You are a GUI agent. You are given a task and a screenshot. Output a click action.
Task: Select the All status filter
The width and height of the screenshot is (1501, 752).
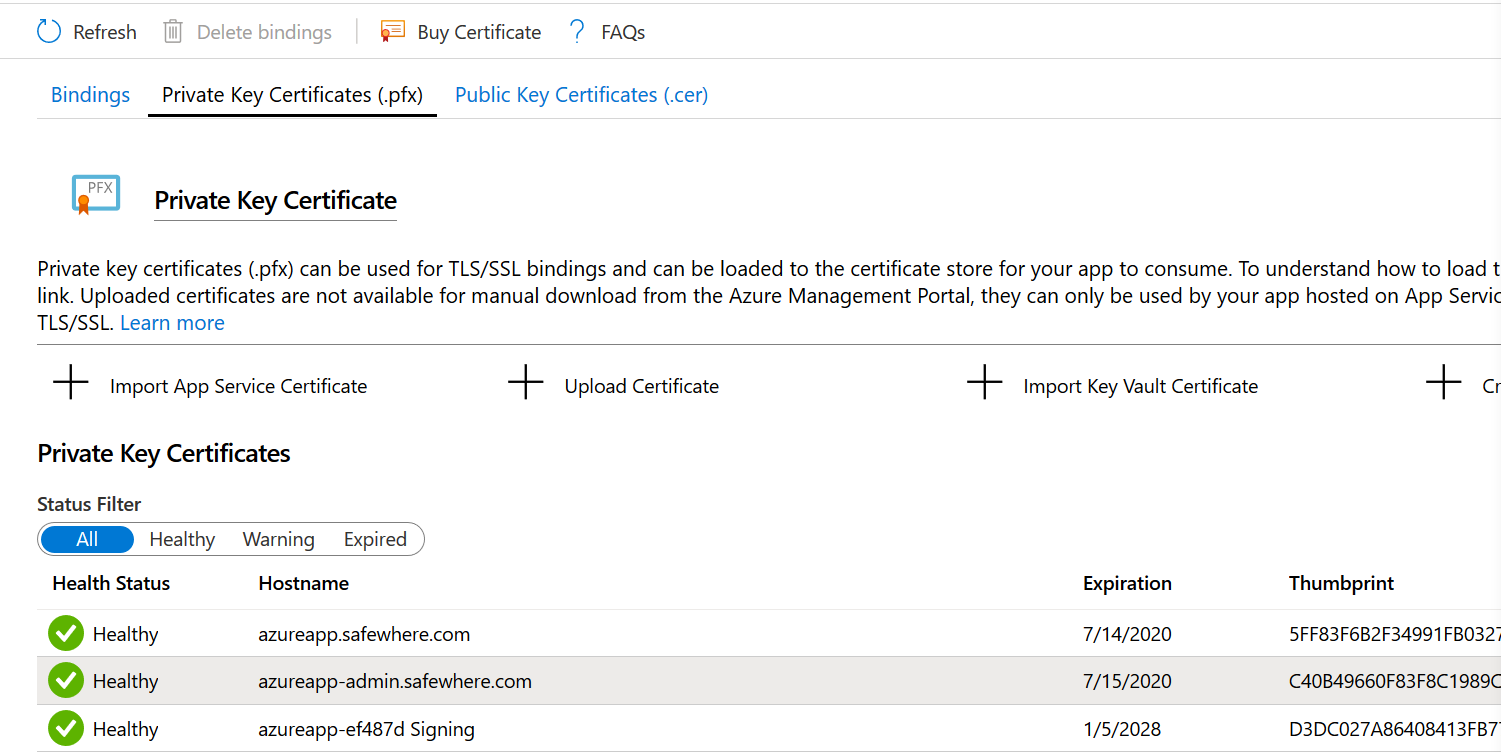click(87, 540)
